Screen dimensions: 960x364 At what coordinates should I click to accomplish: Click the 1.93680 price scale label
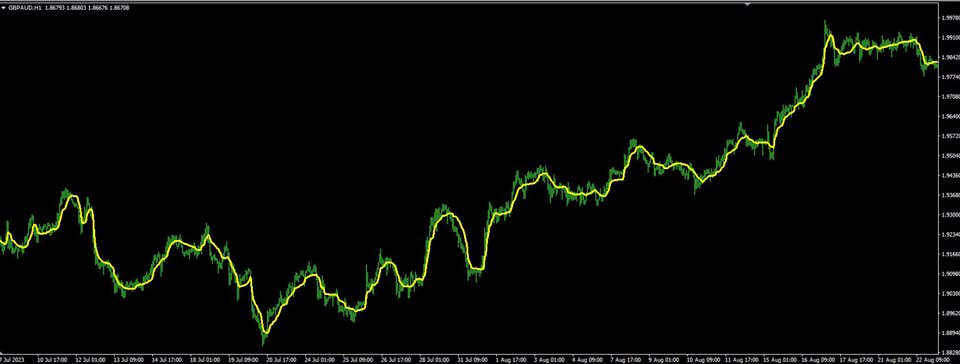click(951, 195)
